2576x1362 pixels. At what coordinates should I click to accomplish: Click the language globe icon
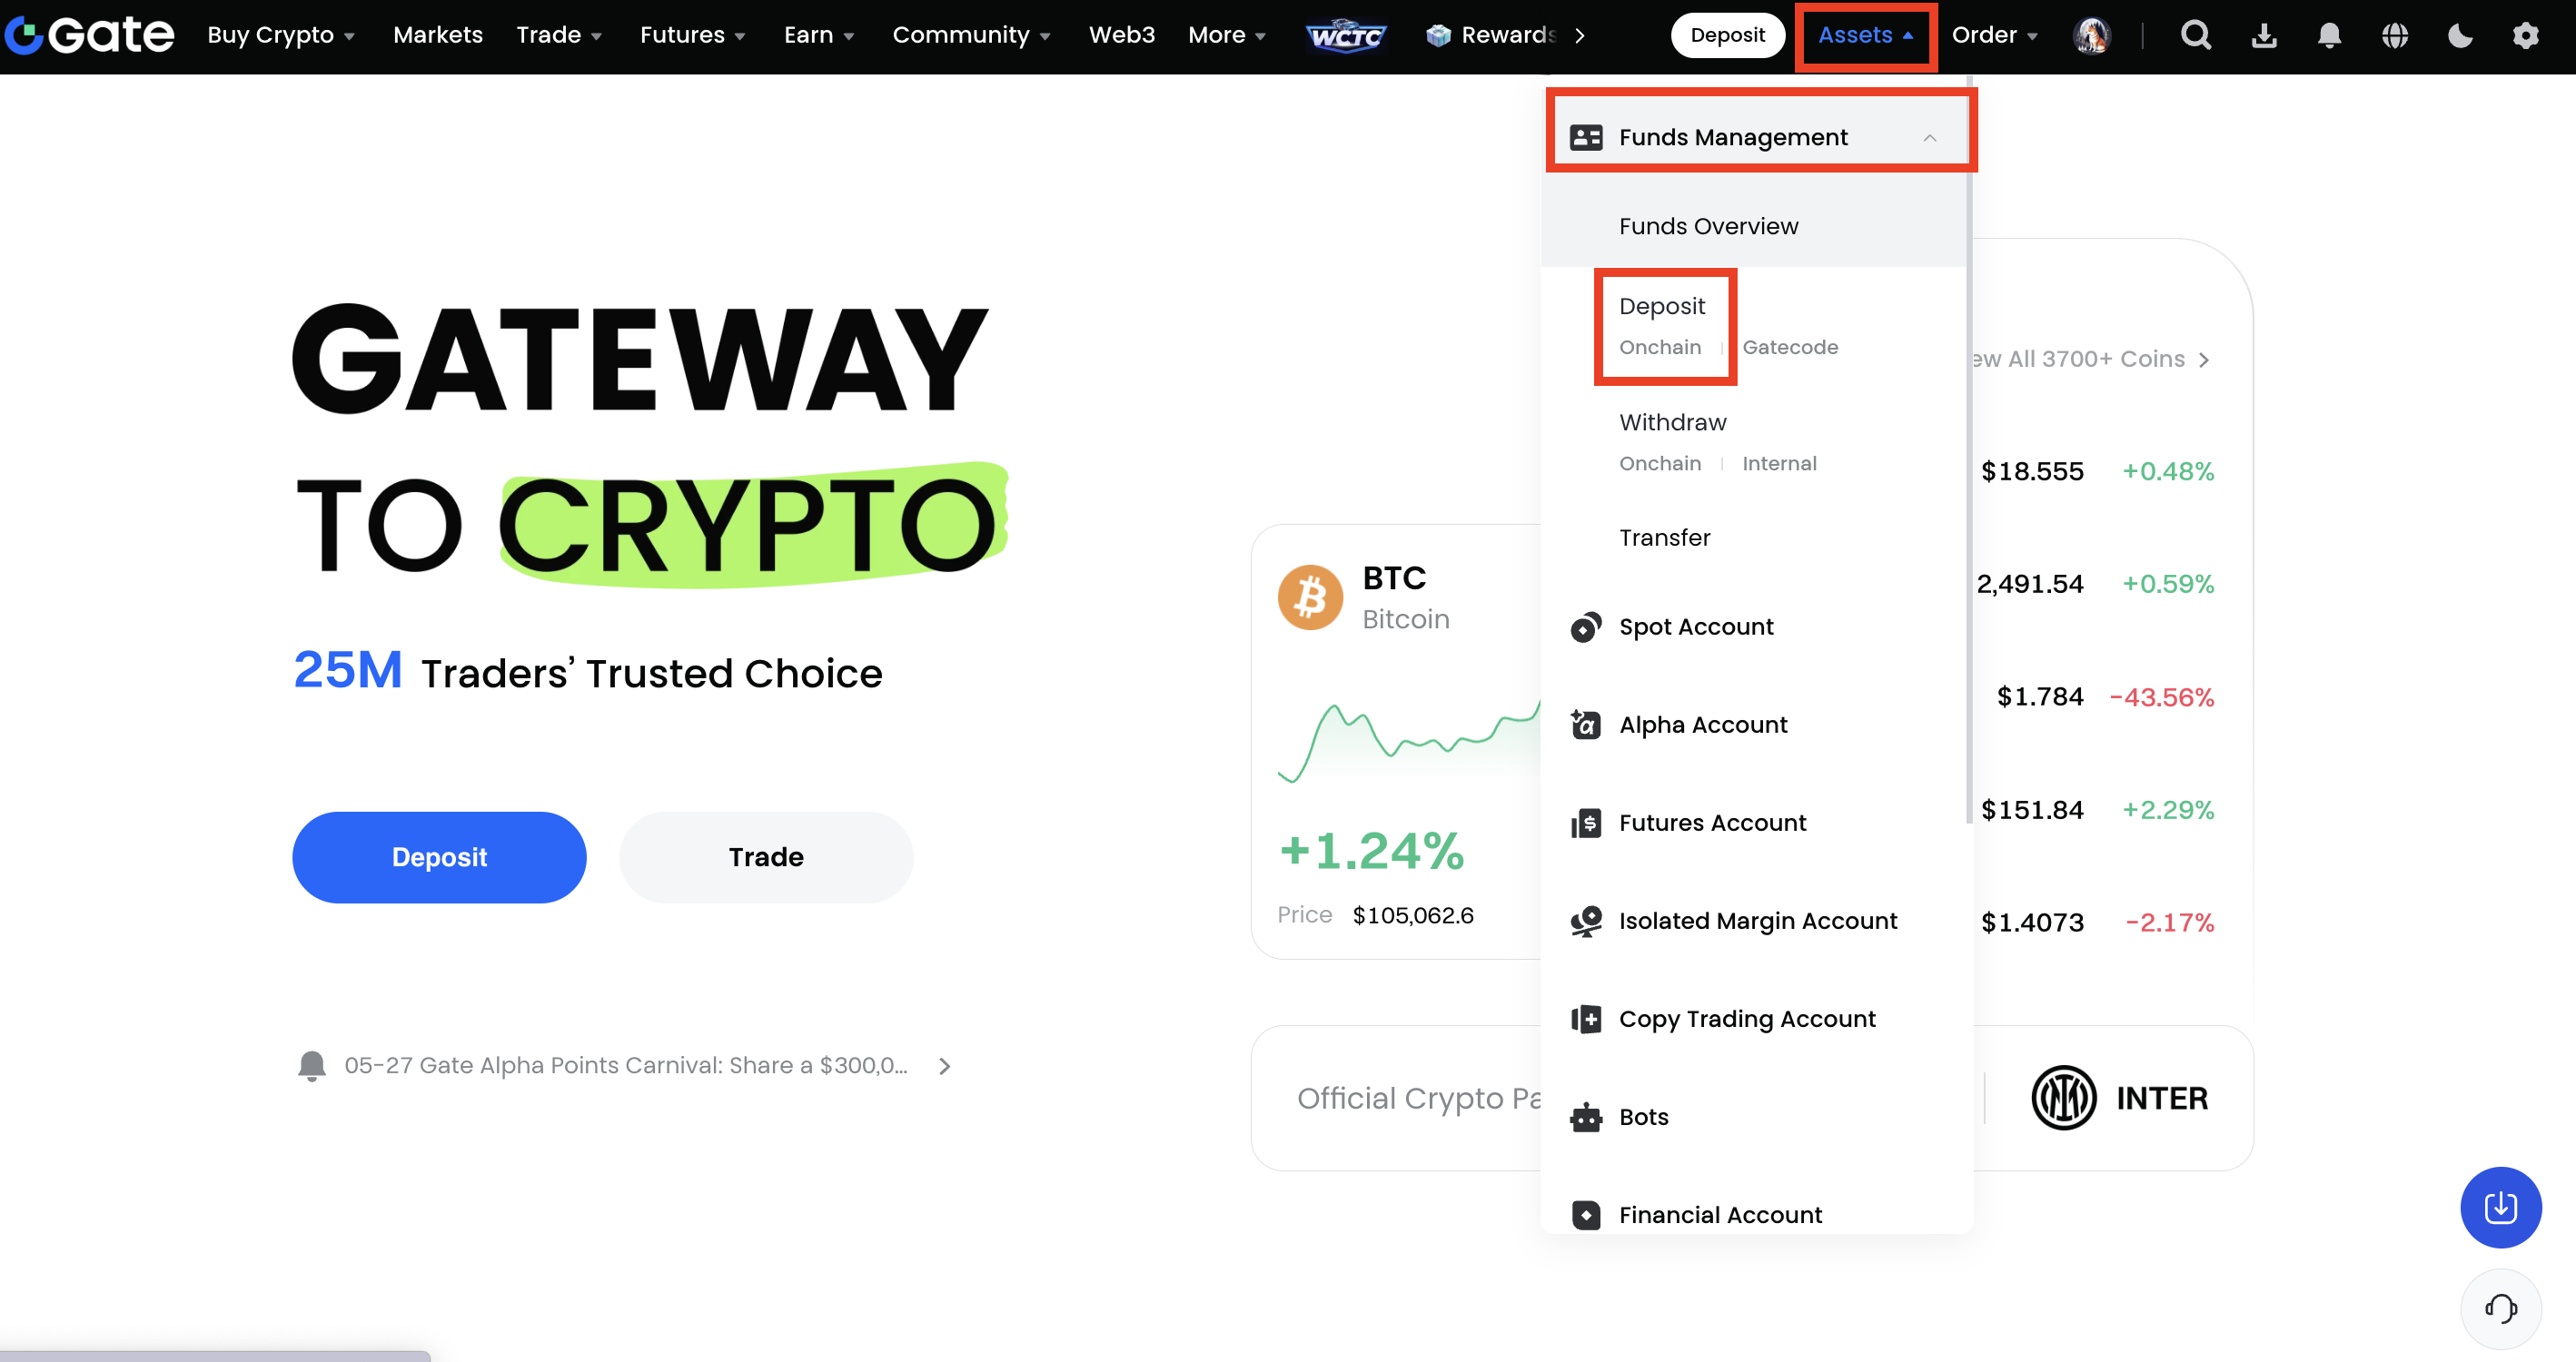(2394, 36)
